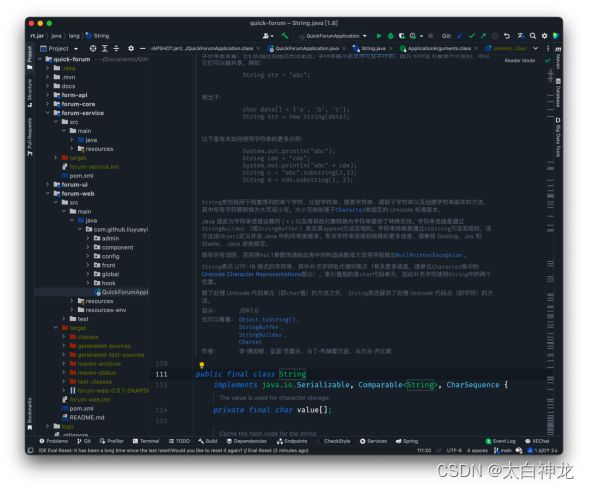589x489 pixels.
Task: Open the Structure side tool window
Action: tap(30, 93)
